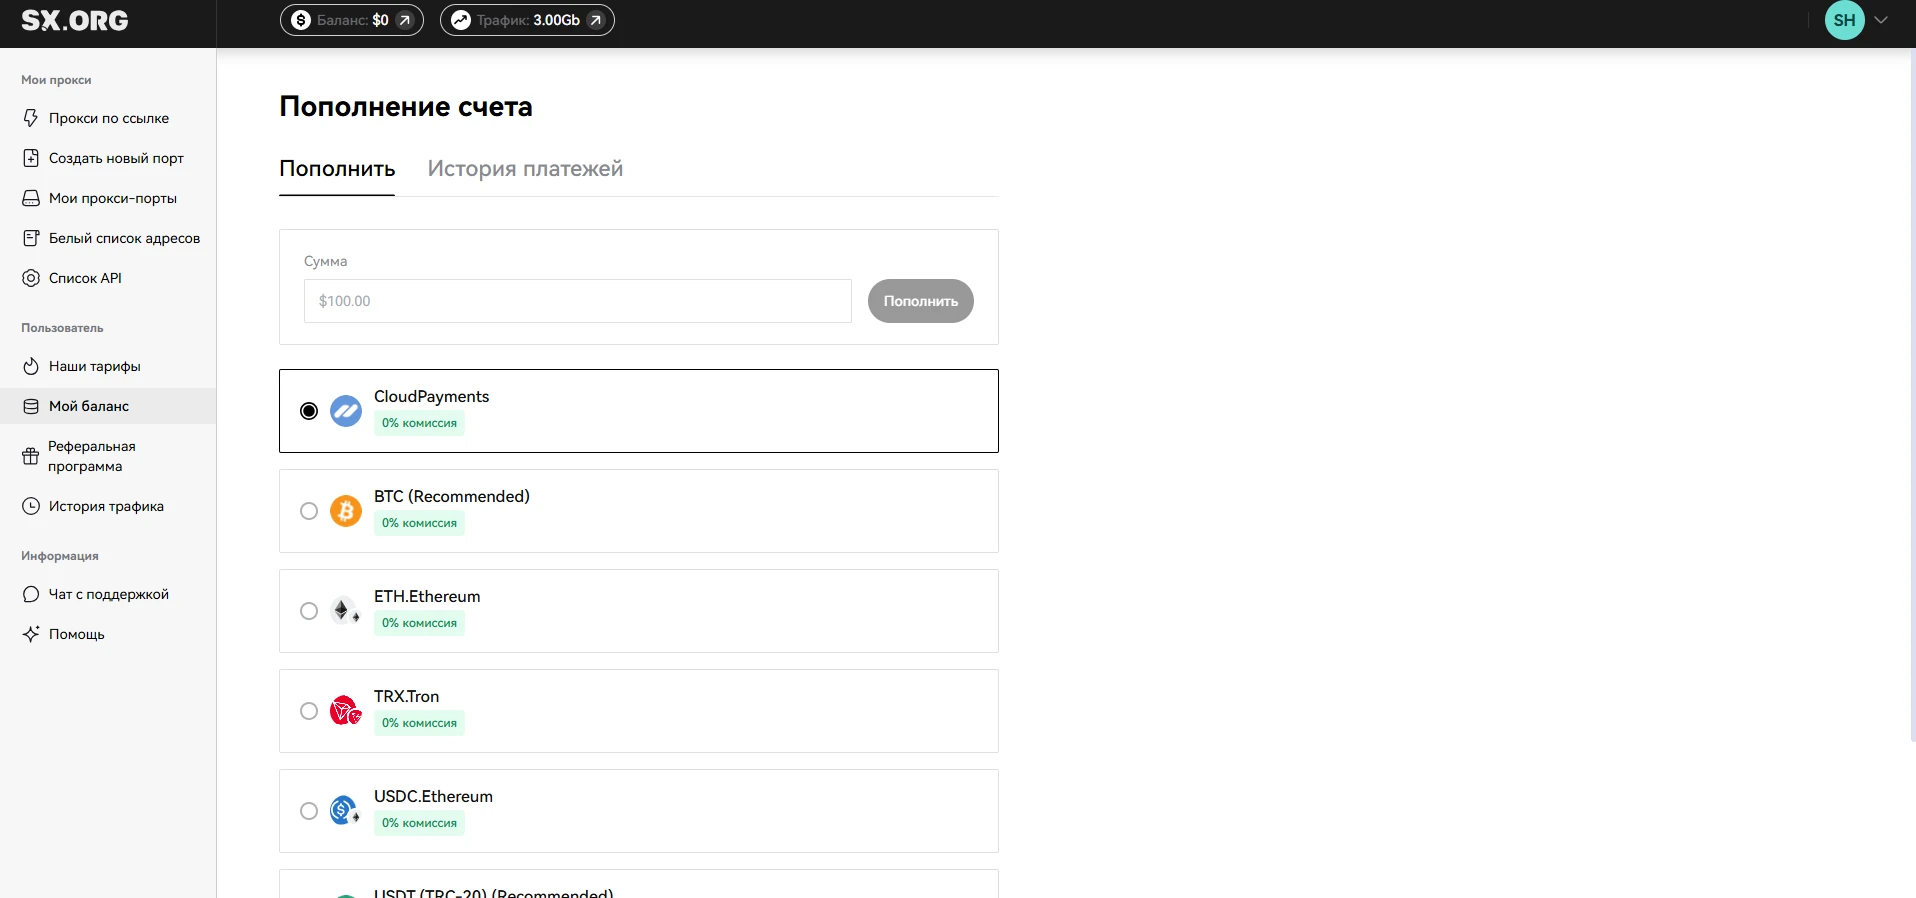The width and height of the screenshot is (1916, 898).
Task: Click the gray Пополнить button
Action: 921,301
